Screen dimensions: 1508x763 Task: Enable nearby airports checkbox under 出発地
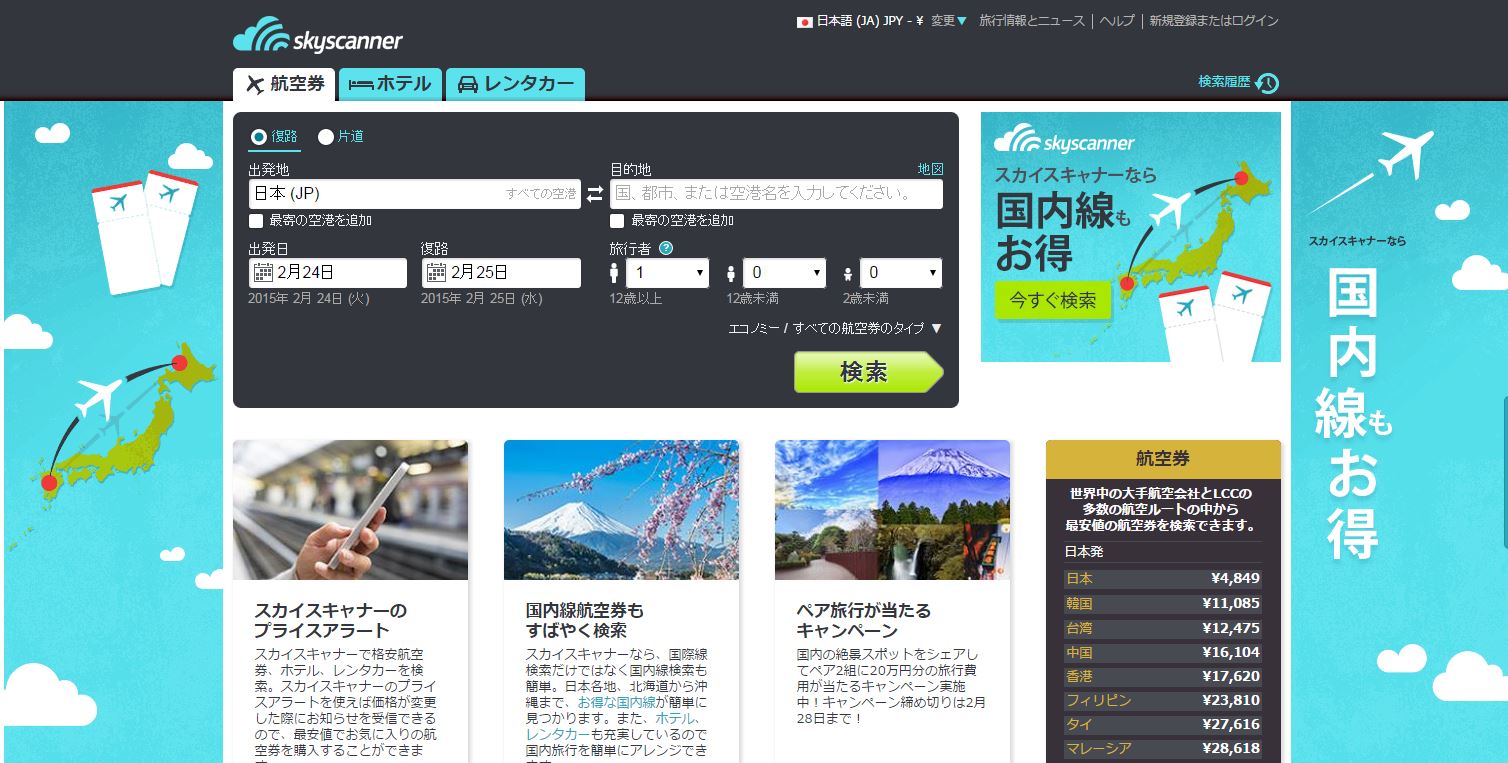click(x=256, y=221)
